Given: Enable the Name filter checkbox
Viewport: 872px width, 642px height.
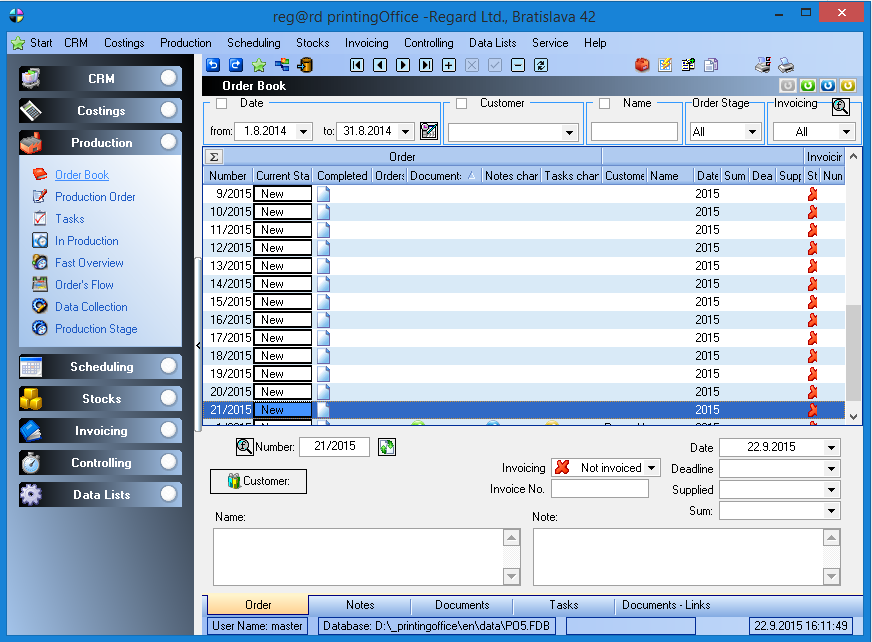Looking at the screenshot, I should click(605, 103).
